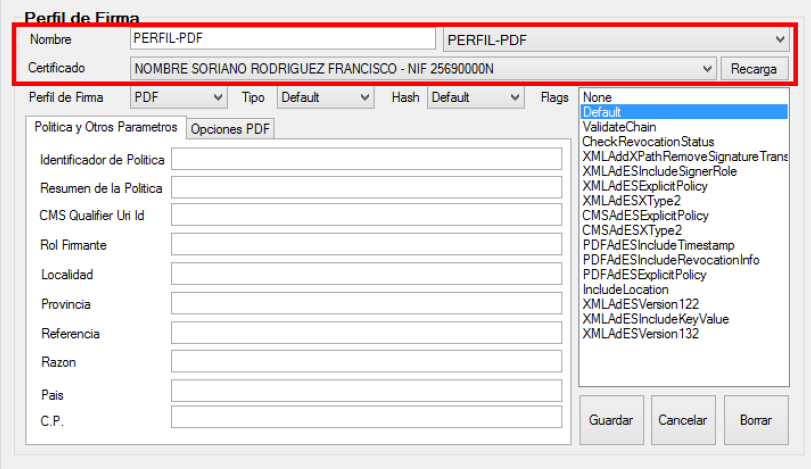Click the Provincia input field
This screenshot has height=469, width=811.
click(x=366, y=303)
